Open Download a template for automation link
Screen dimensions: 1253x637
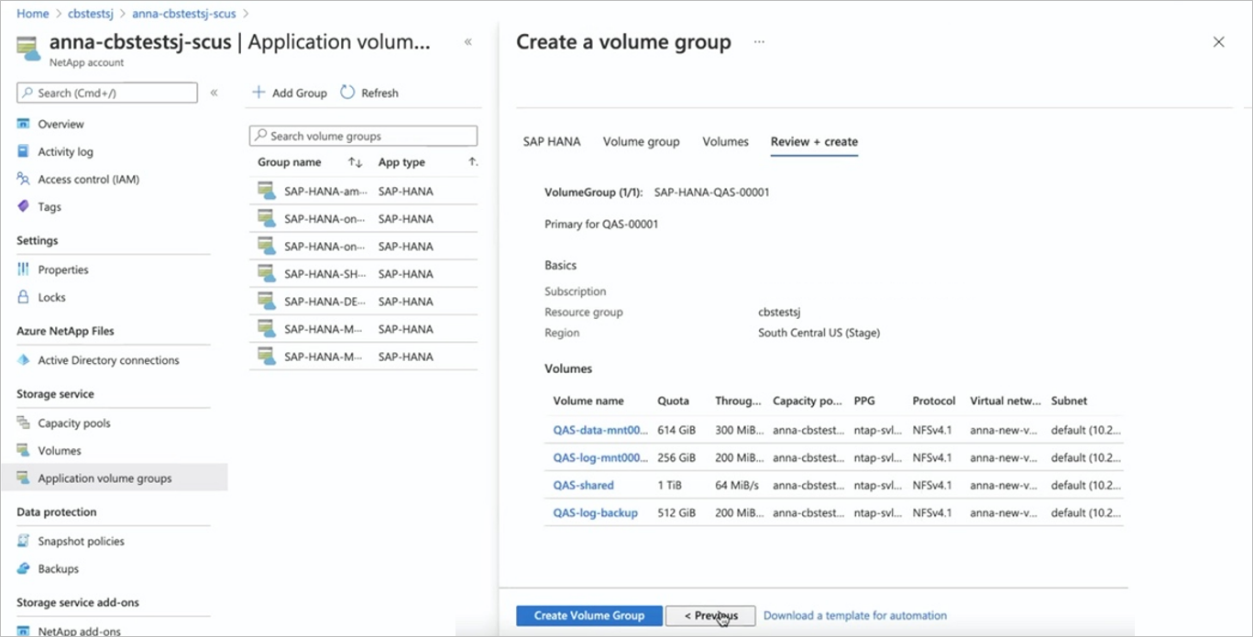[855, 615]
